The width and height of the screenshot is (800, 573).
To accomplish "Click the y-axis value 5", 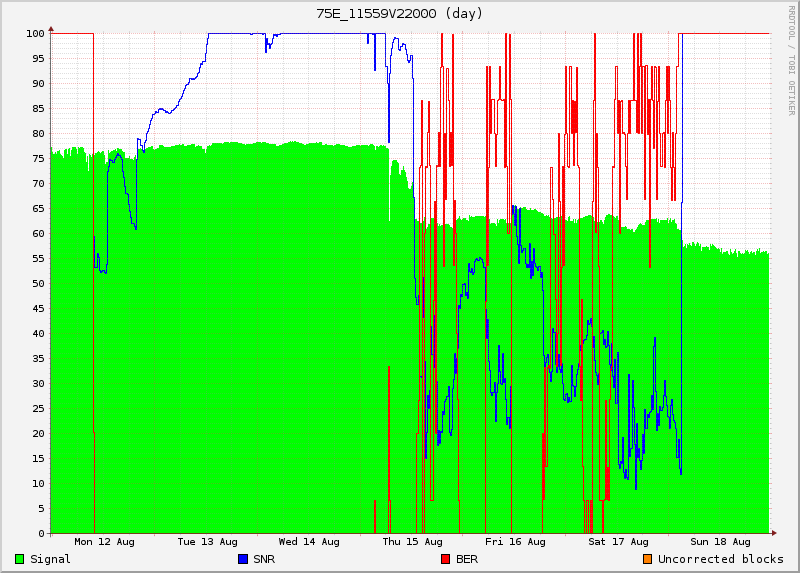I will click(x=42, y=509).
